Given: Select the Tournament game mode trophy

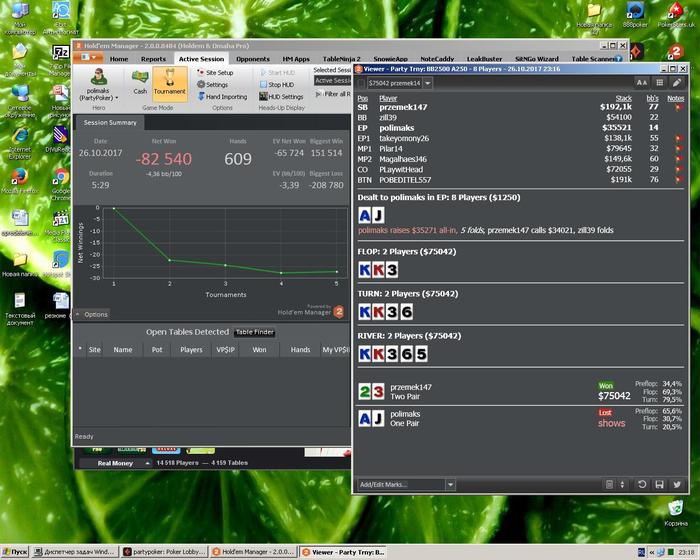Looking at the screenshot, I should click(x=170, y=84).
